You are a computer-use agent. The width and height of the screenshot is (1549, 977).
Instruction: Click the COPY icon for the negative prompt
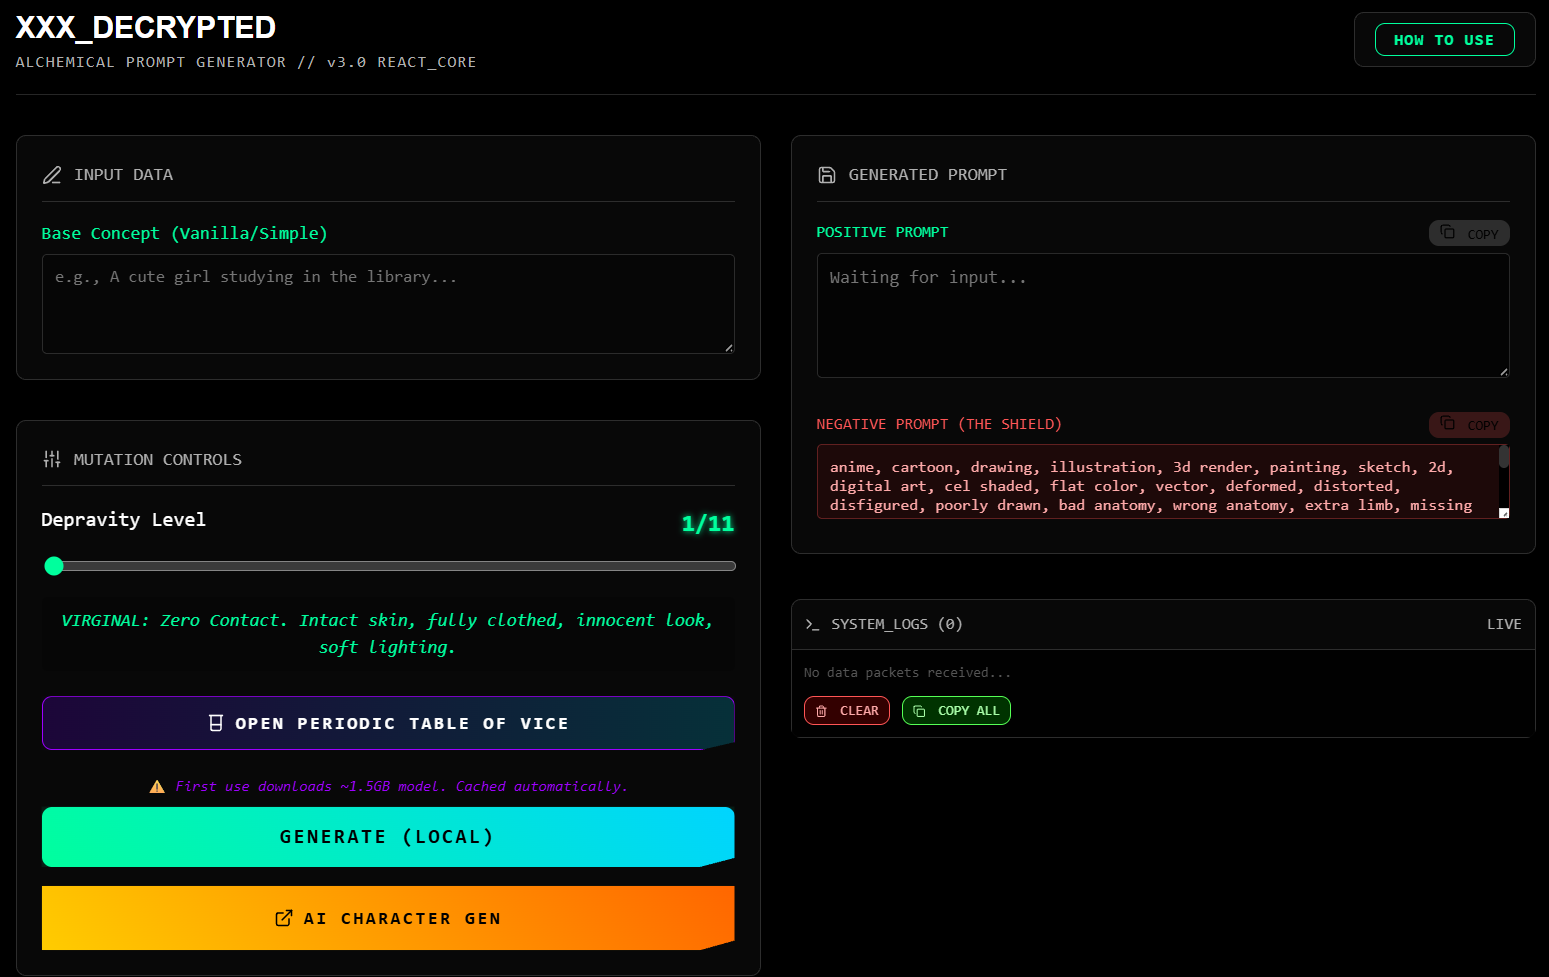[x=1449, y=424]
